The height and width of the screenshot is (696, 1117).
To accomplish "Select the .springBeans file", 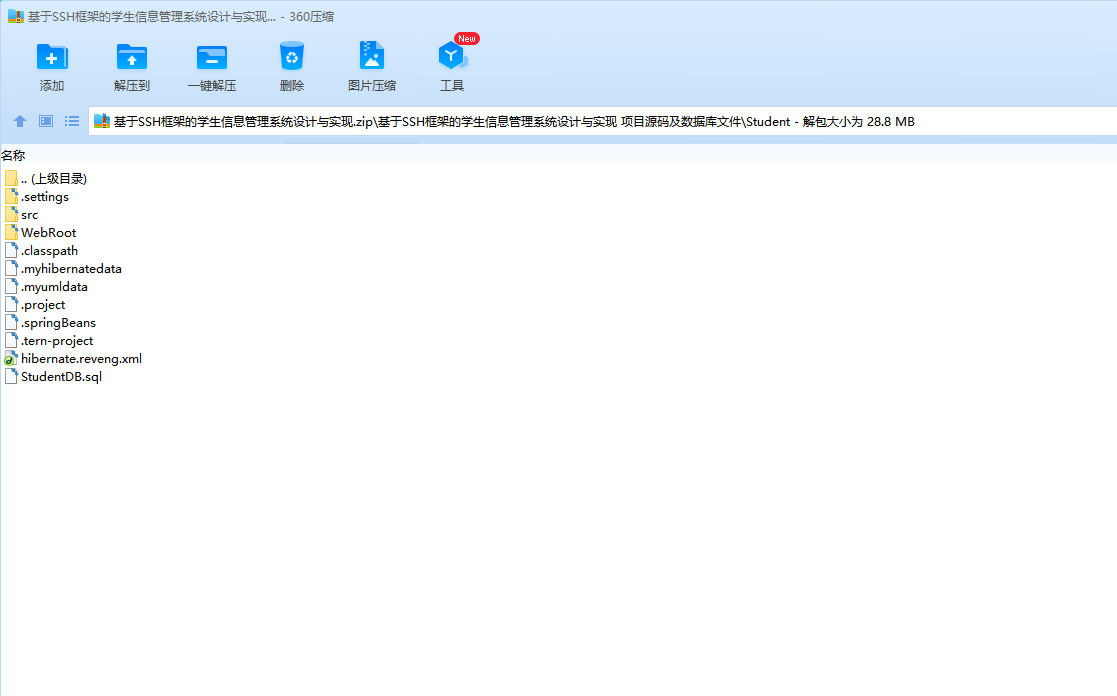I will click(x=51, y=323).
